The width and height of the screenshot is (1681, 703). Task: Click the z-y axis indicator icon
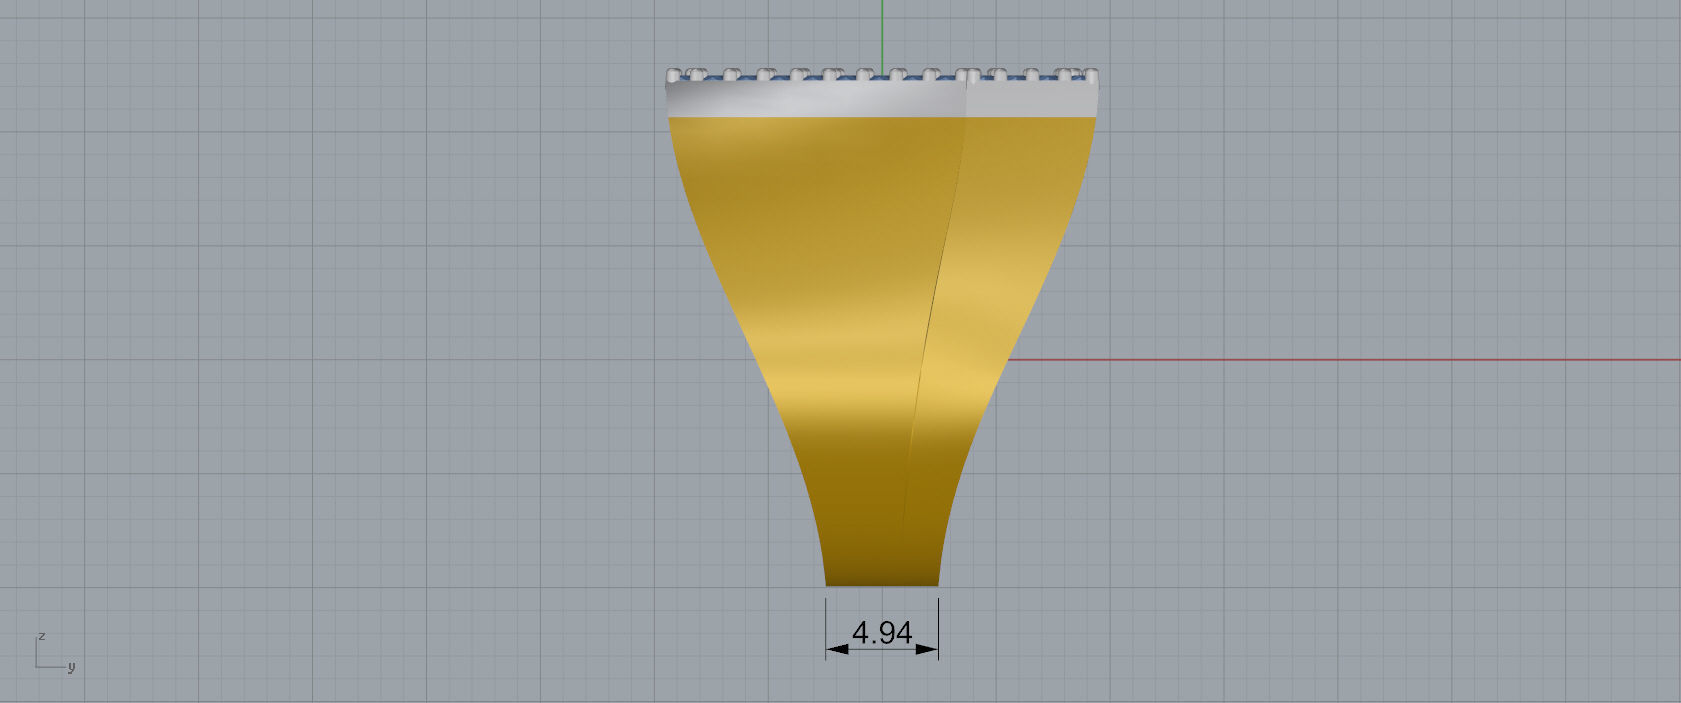55,651
